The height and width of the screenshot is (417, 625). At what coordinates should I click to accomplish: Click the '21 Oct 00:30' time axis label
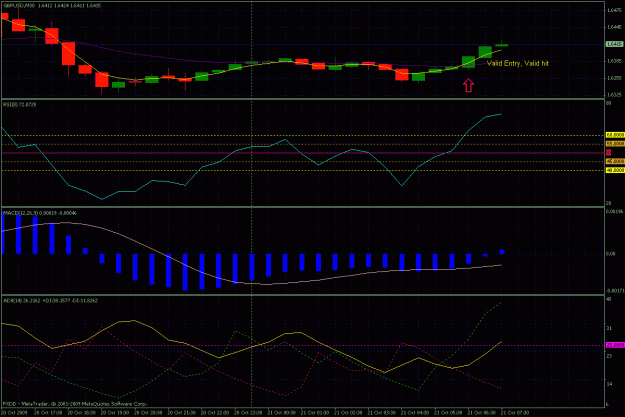coord(281,413)
